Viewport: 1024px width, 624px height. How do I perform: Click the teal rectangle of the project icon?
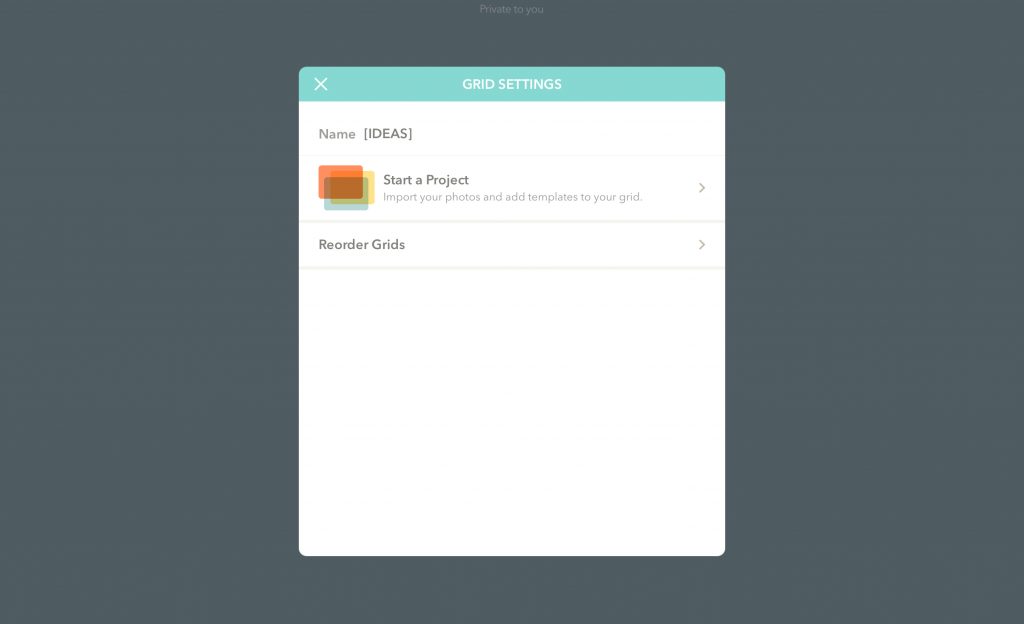(x=346, y=194)
